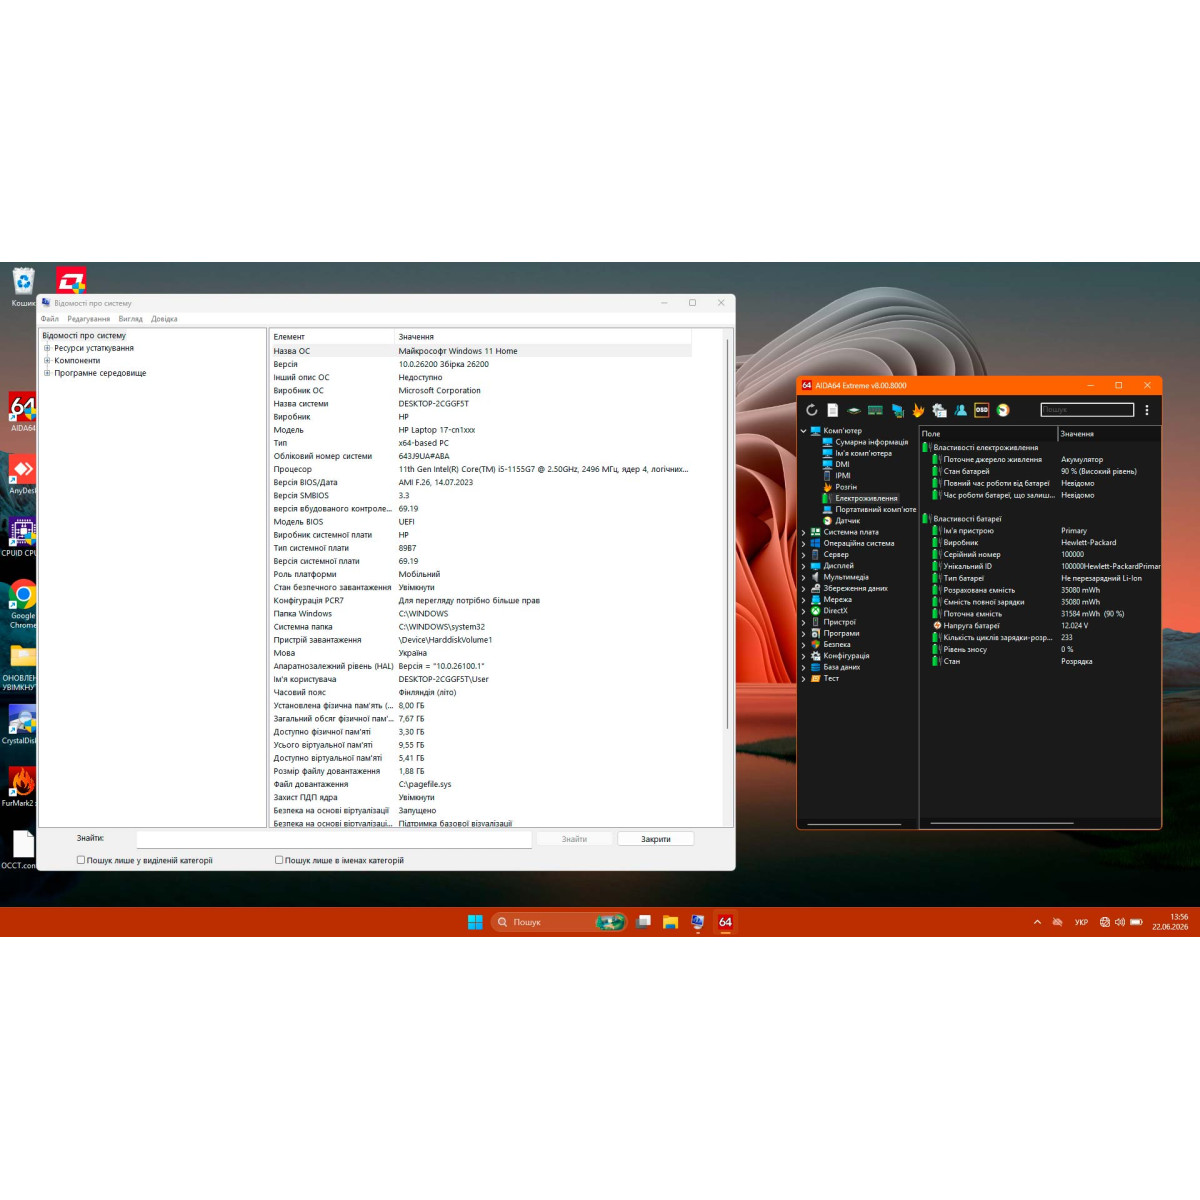
Task: Click the user silhouette icon in AIDA64 toolbar
Action: point(960,410)
